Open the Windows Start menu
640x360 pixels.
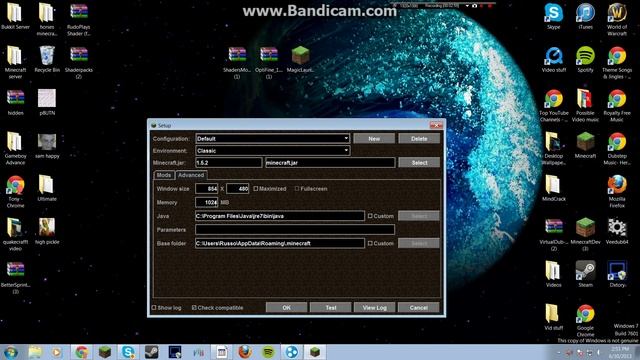11,352
